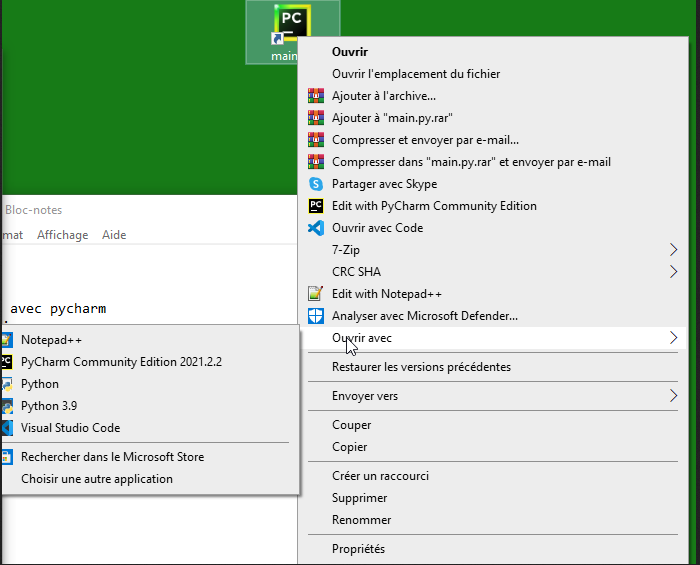The width and height of the screenshot is (700, 565).
Task: Click the PyCharm icon next to Edit with PyCharm
Action: (x=316, y=206)
